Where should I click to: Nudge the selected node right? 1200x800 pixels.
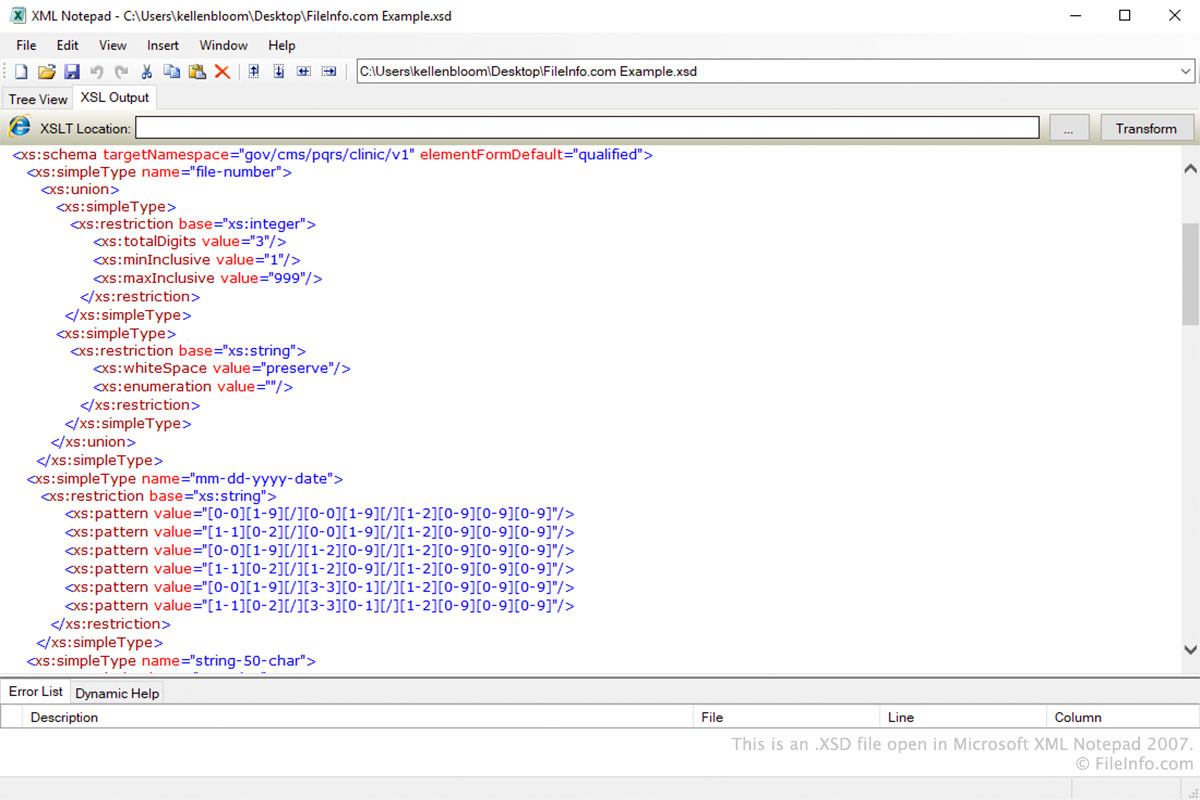click(328, 71)
